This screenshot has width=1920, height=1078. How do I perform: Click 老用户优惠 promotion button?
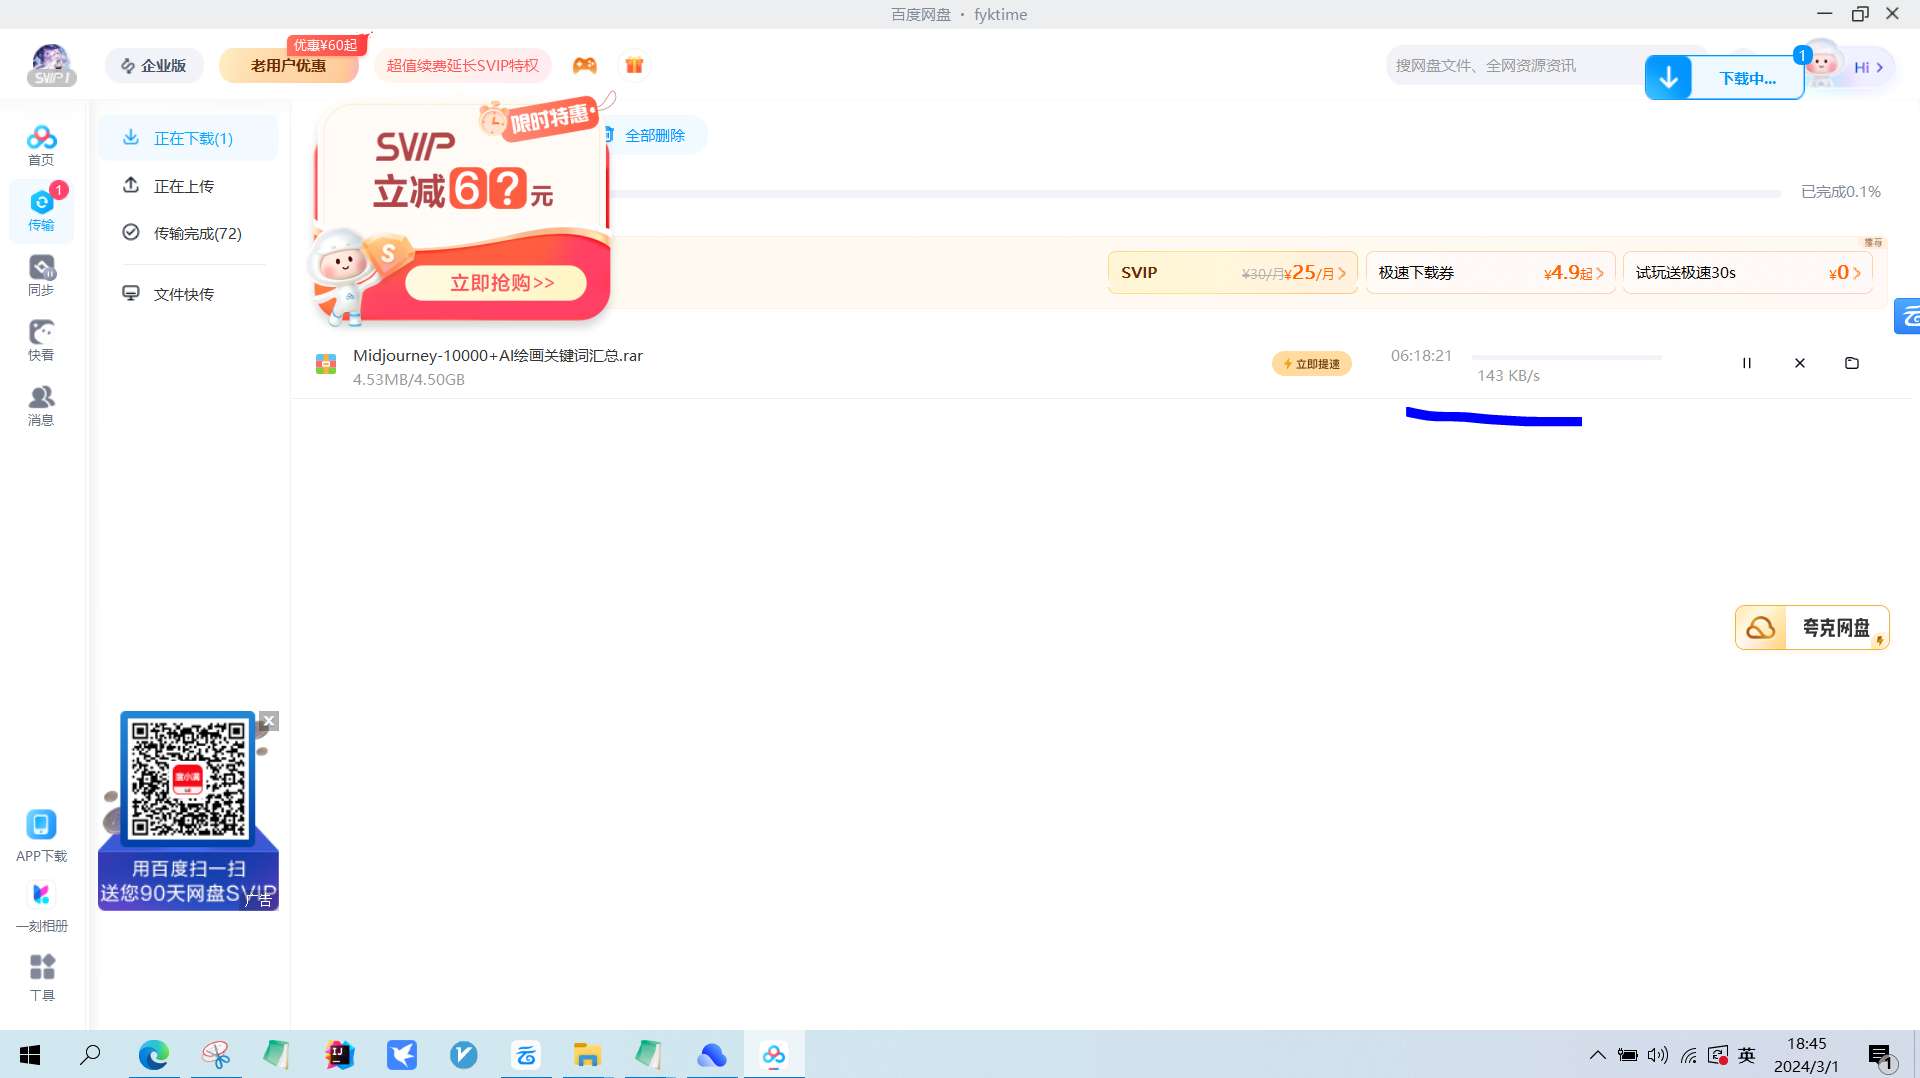click(288, 65)
